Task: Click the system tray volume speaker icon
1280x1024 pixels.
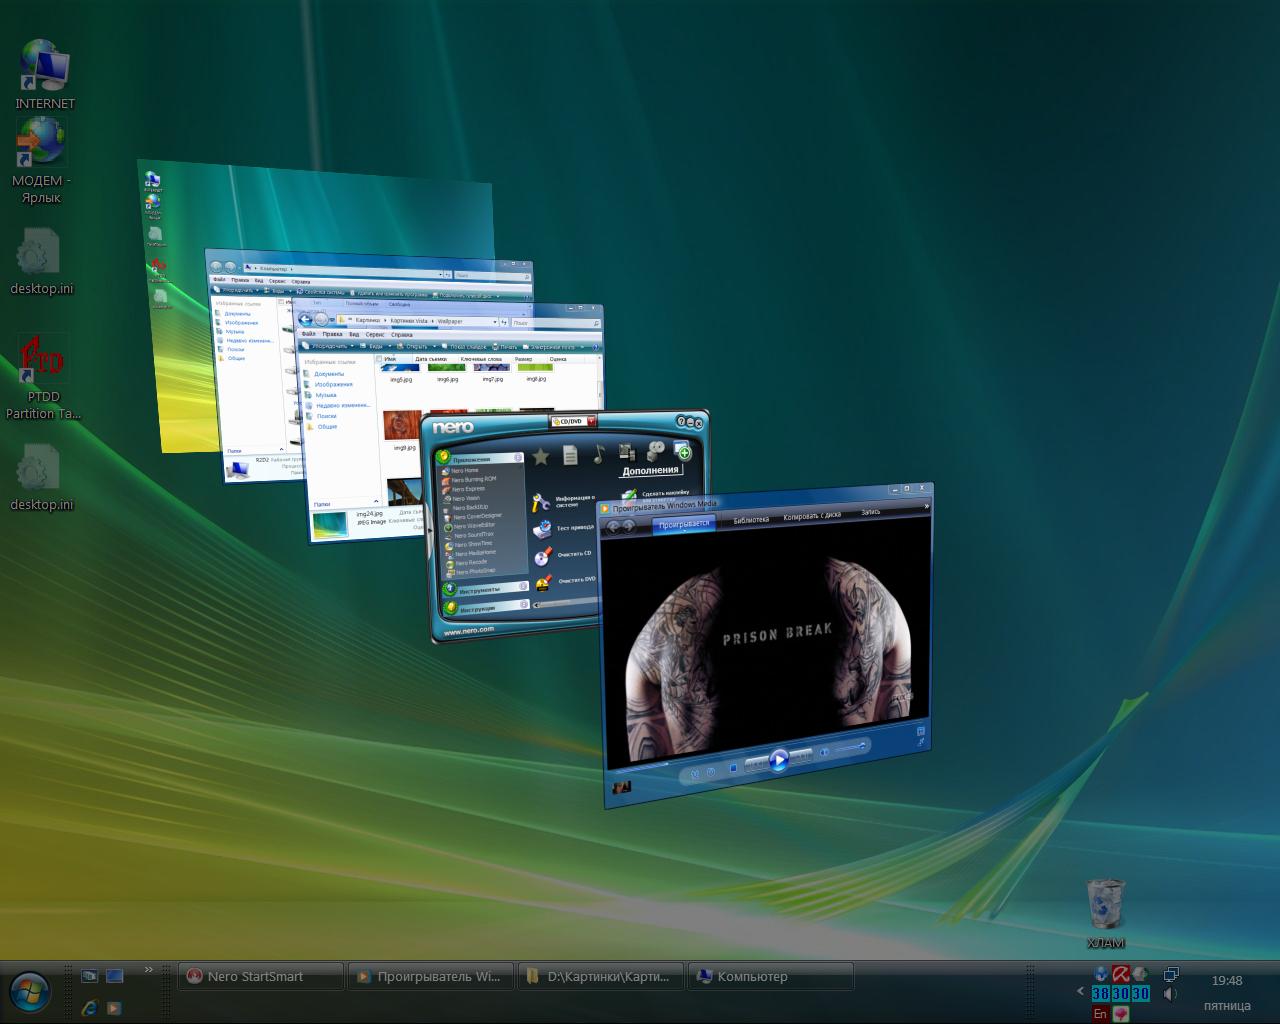Action: point(1170,994)
